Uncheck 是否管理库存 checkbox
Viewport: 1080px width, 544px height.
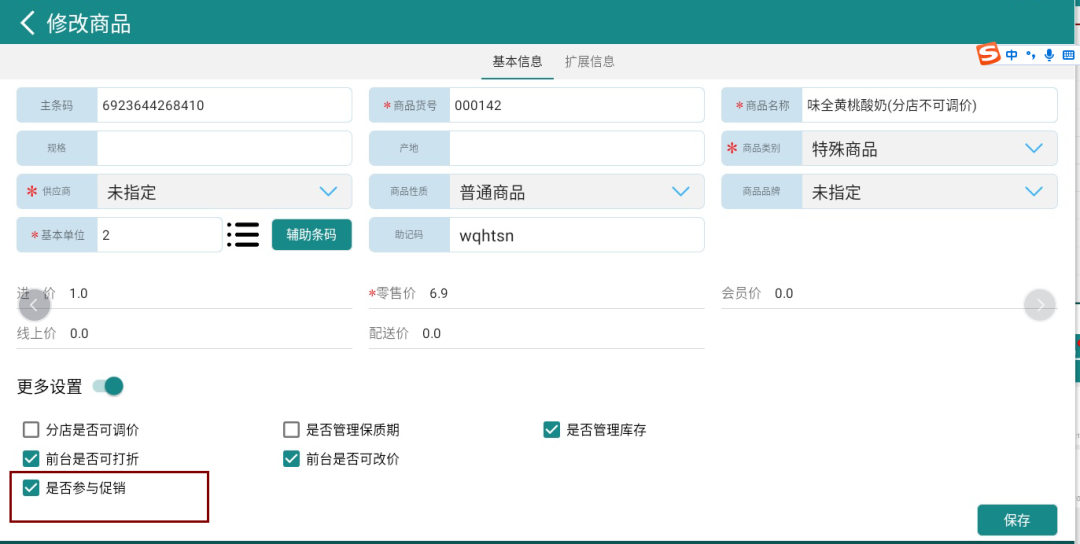pos(551,430)
